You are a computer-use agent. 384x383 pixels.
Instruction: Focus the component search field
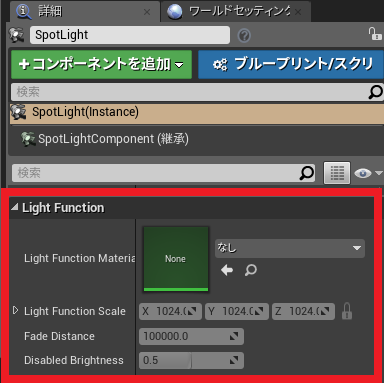[x=189, y=92]
